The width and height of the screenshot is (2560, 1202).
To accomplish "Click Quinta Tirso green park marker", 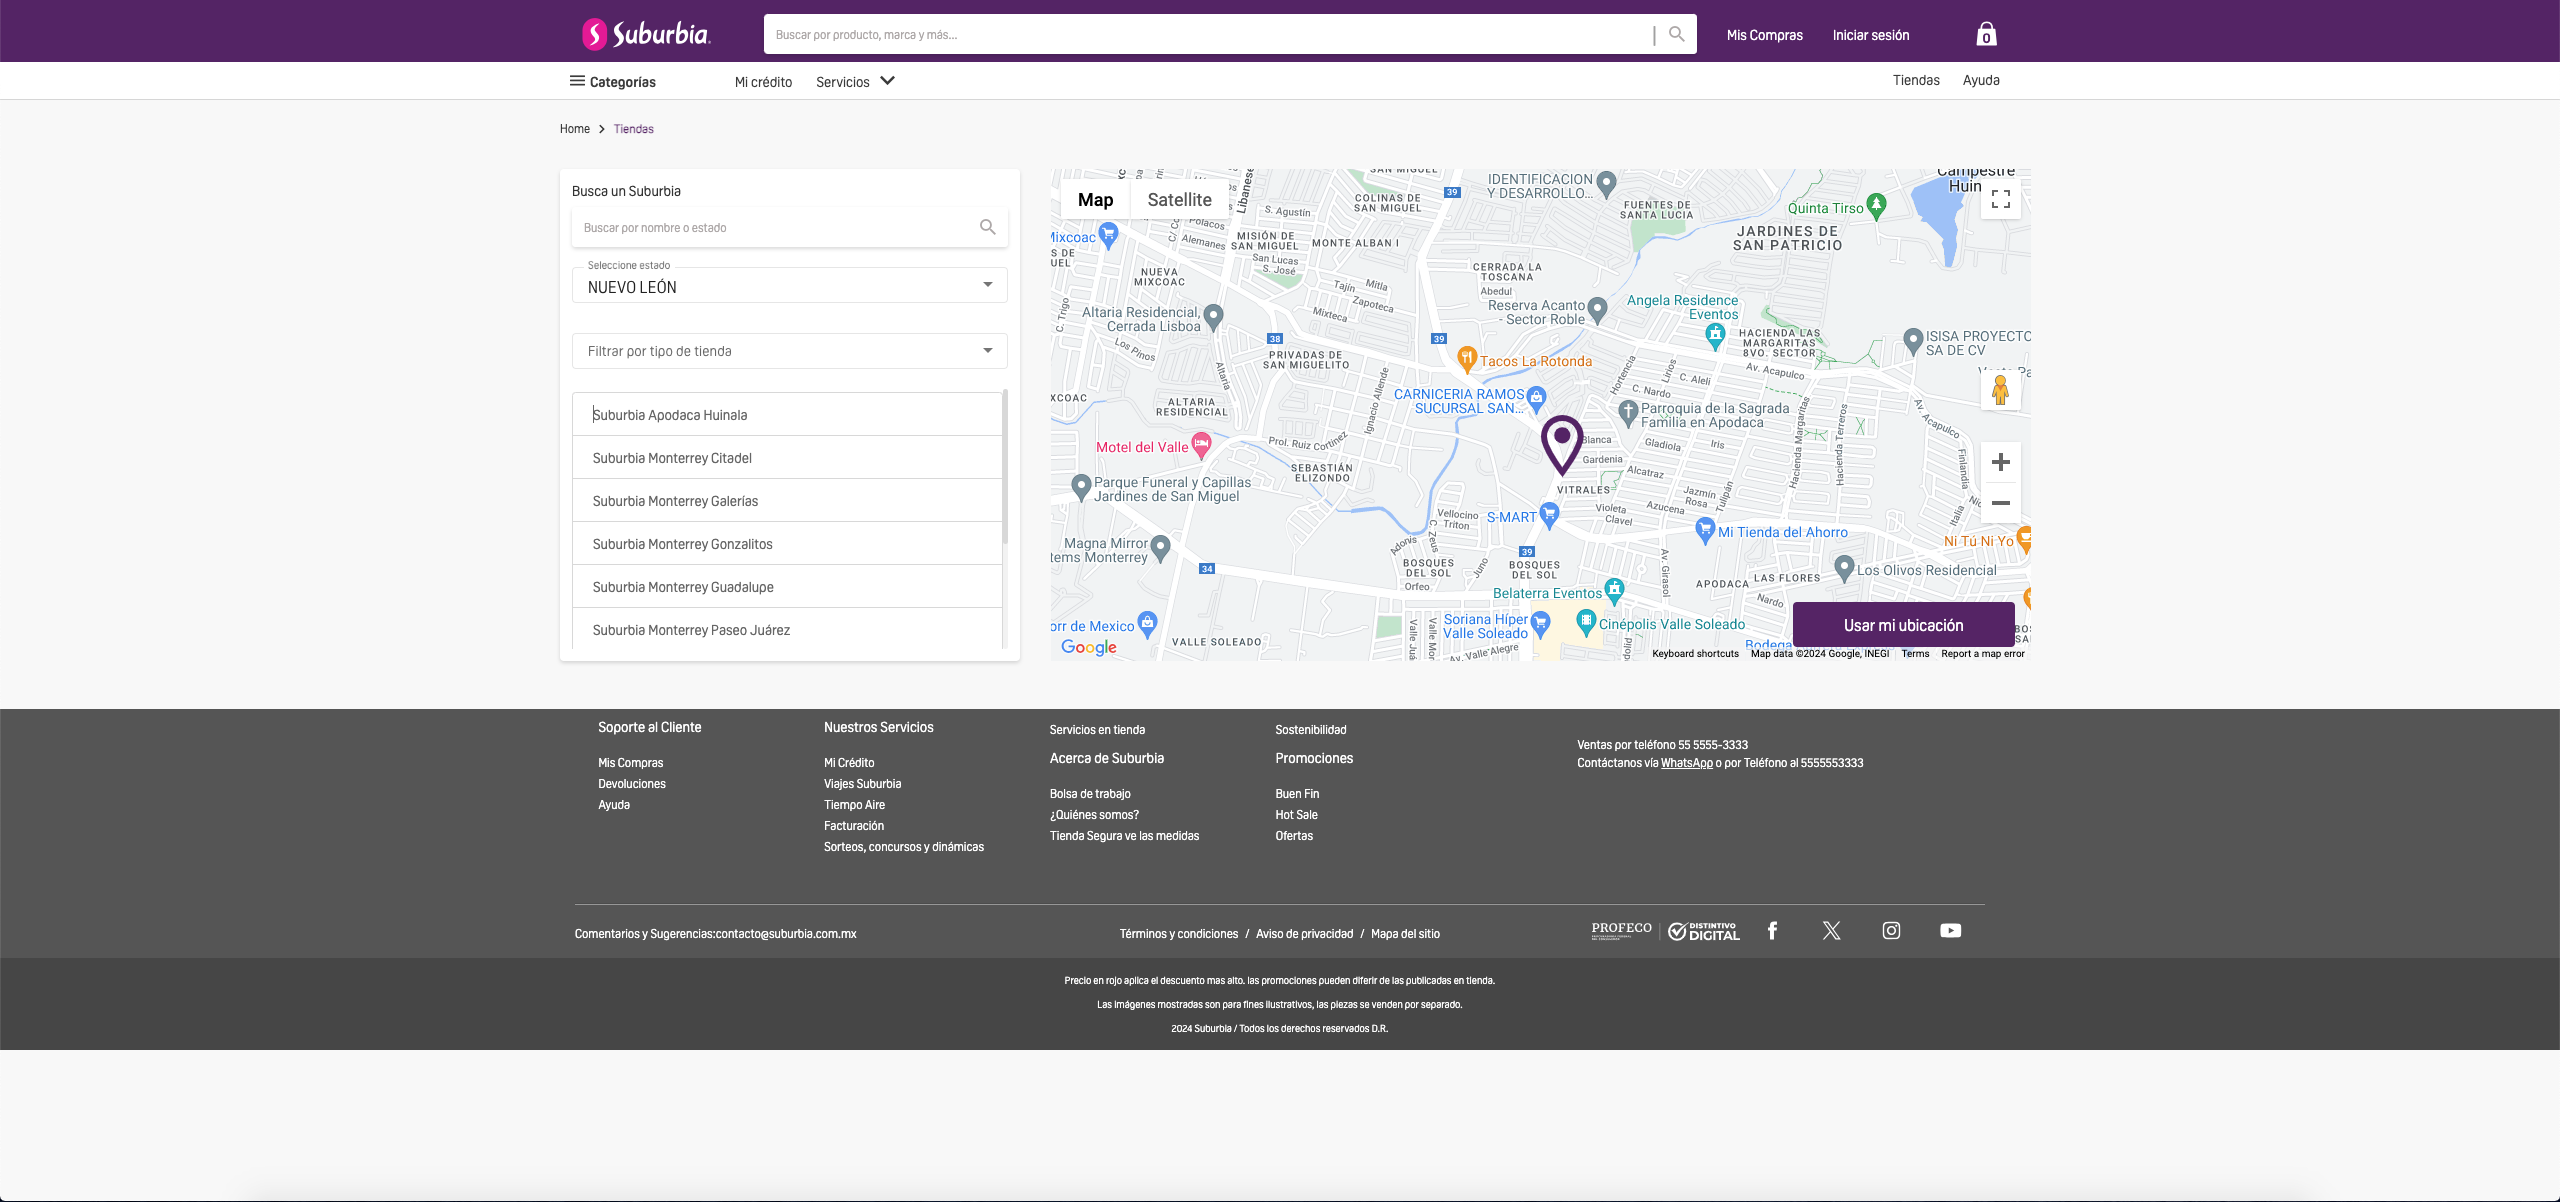I will [x=1876, y=206].
